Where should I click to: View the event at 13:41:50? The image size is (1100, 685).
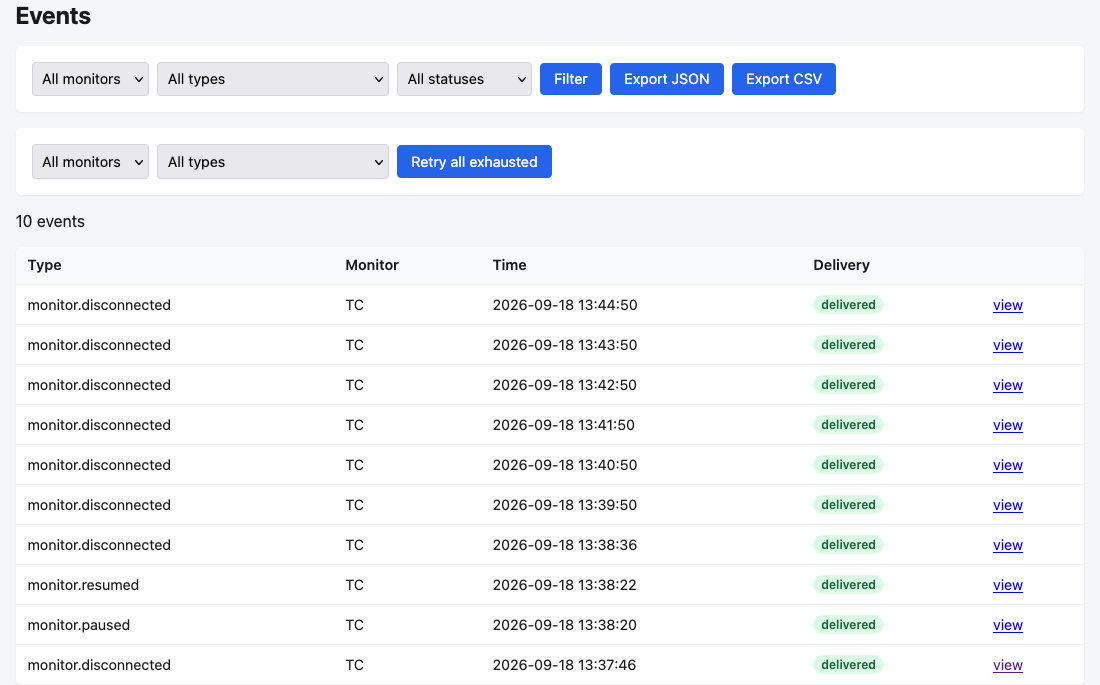click(1007, 425)
